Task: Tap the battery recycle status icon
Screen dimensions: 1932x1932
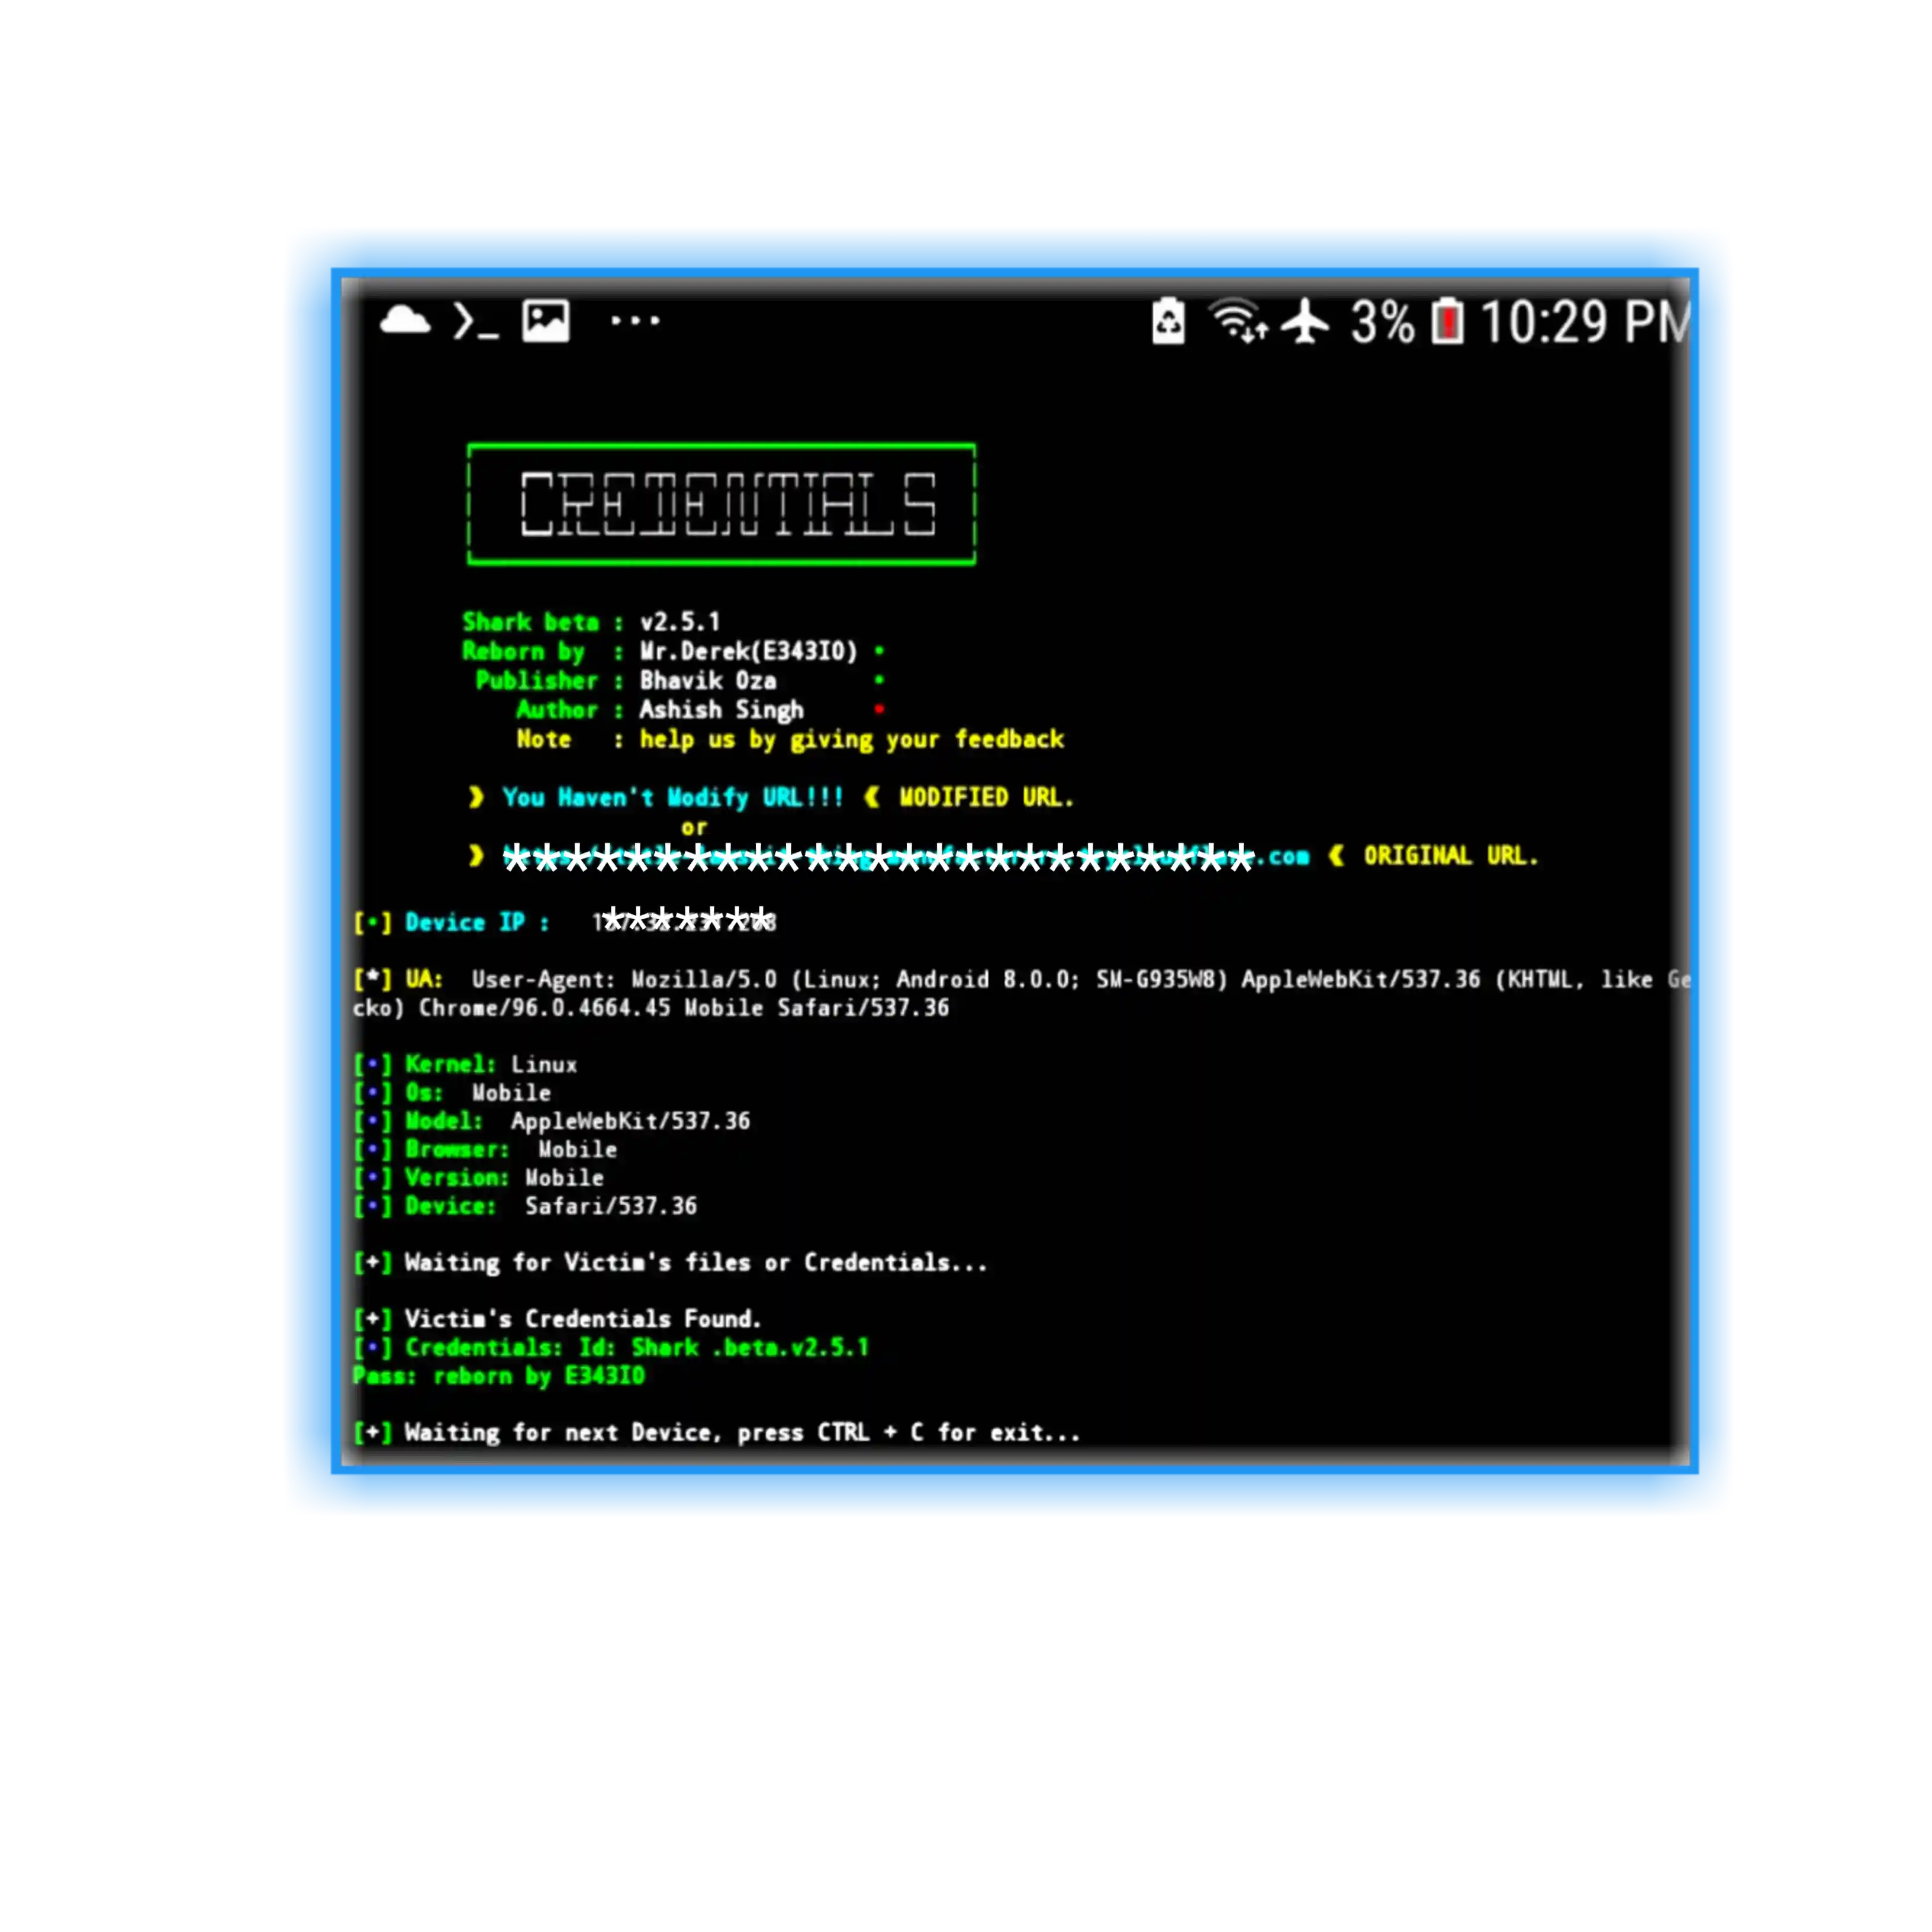Action: tap(1168, 321)
